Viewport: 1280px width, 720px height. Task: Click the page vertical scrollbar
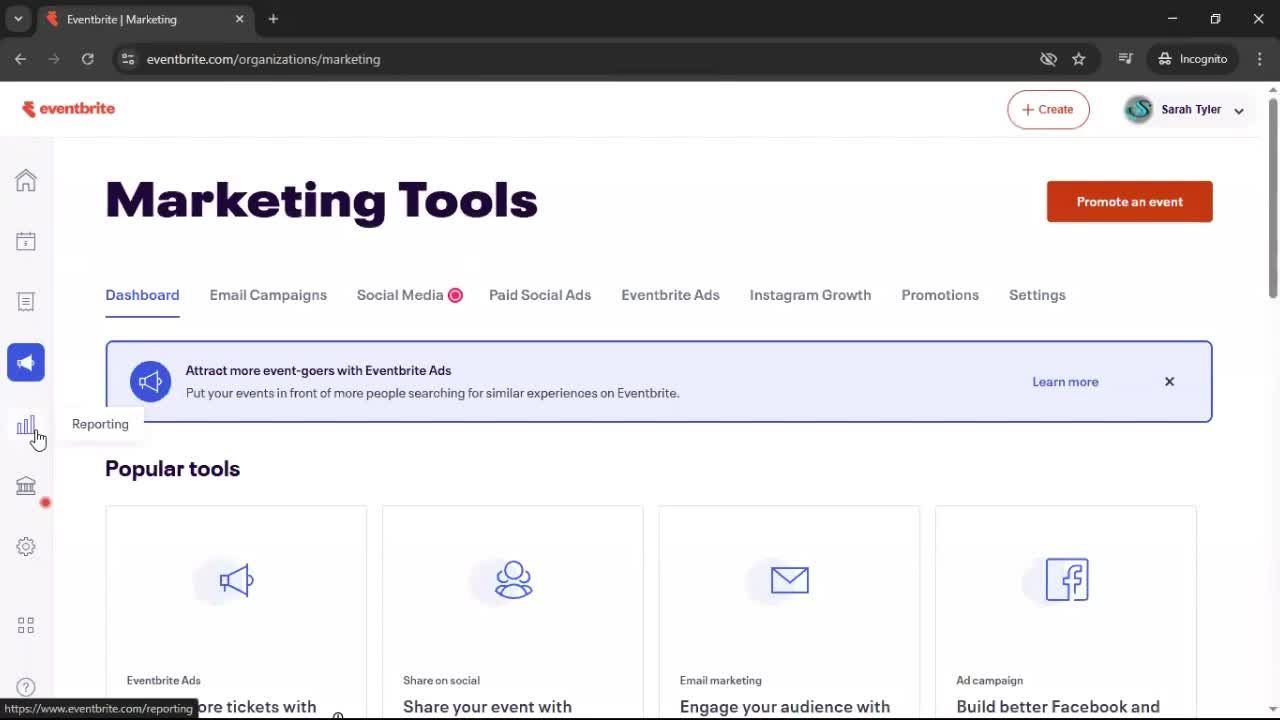(1273, 200)
